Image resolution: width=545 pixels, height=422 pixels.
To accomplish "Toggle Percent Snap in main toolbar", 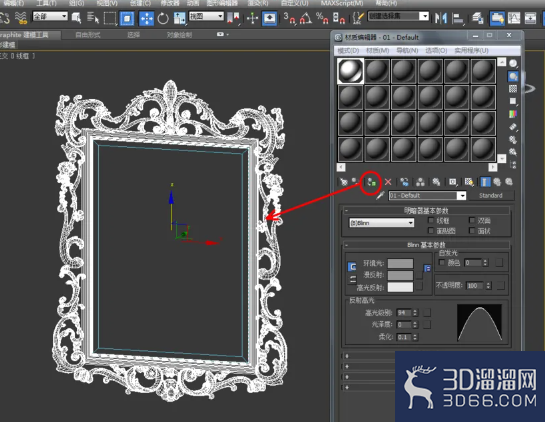I will click(322, 18).
